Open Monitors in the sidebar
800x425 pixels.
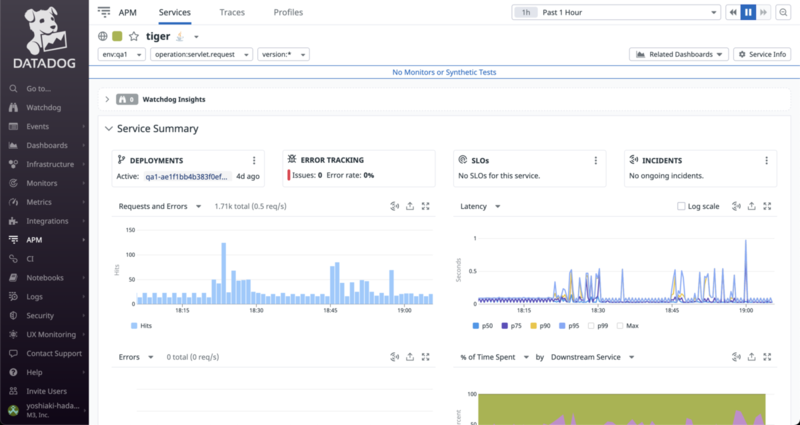click(x=44, y=183)
